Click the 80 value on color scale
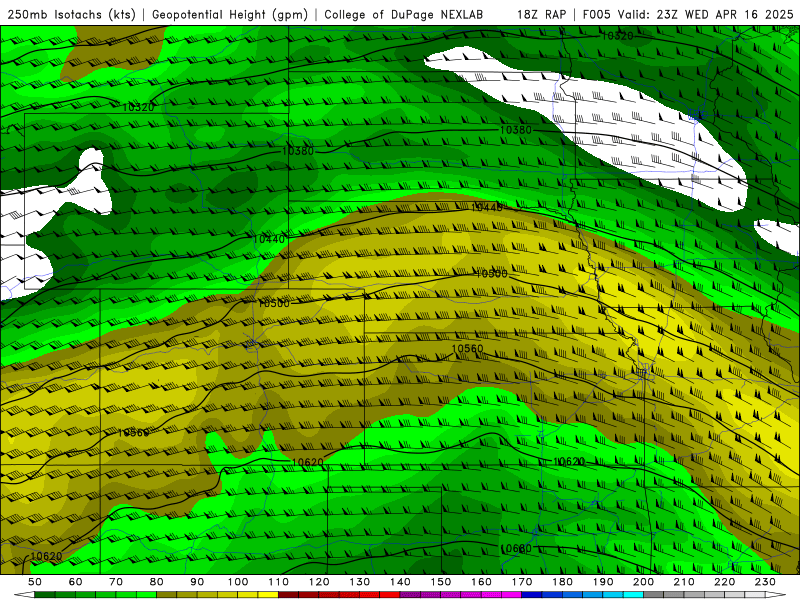Image resolution: width=800 pixels, height=600 pixels. [157, 582]
